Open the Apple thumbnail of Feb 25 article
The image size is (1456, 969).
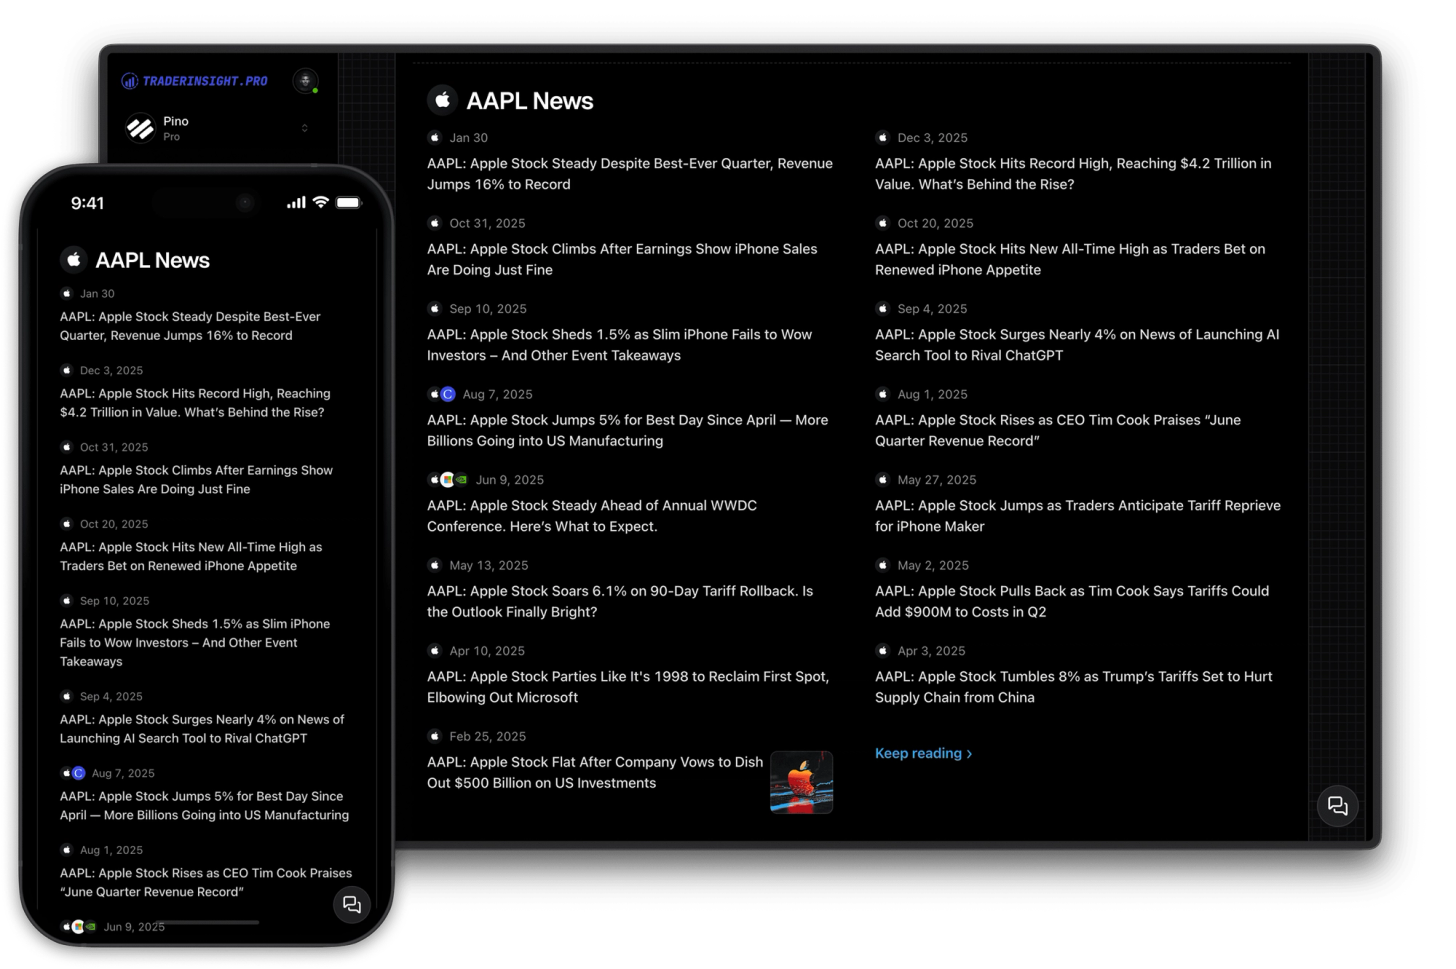[802, 782]
